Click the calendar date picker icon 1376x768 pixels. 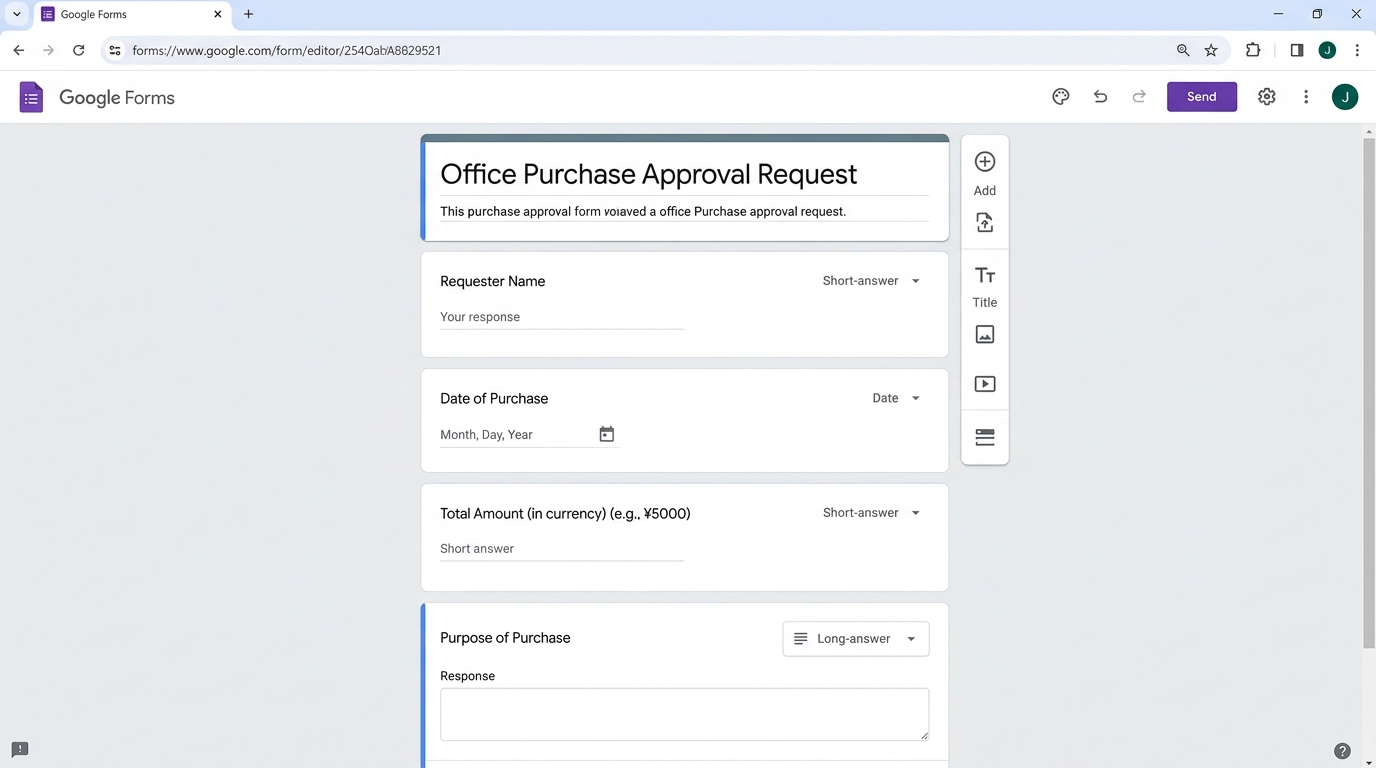pos(606,434)
